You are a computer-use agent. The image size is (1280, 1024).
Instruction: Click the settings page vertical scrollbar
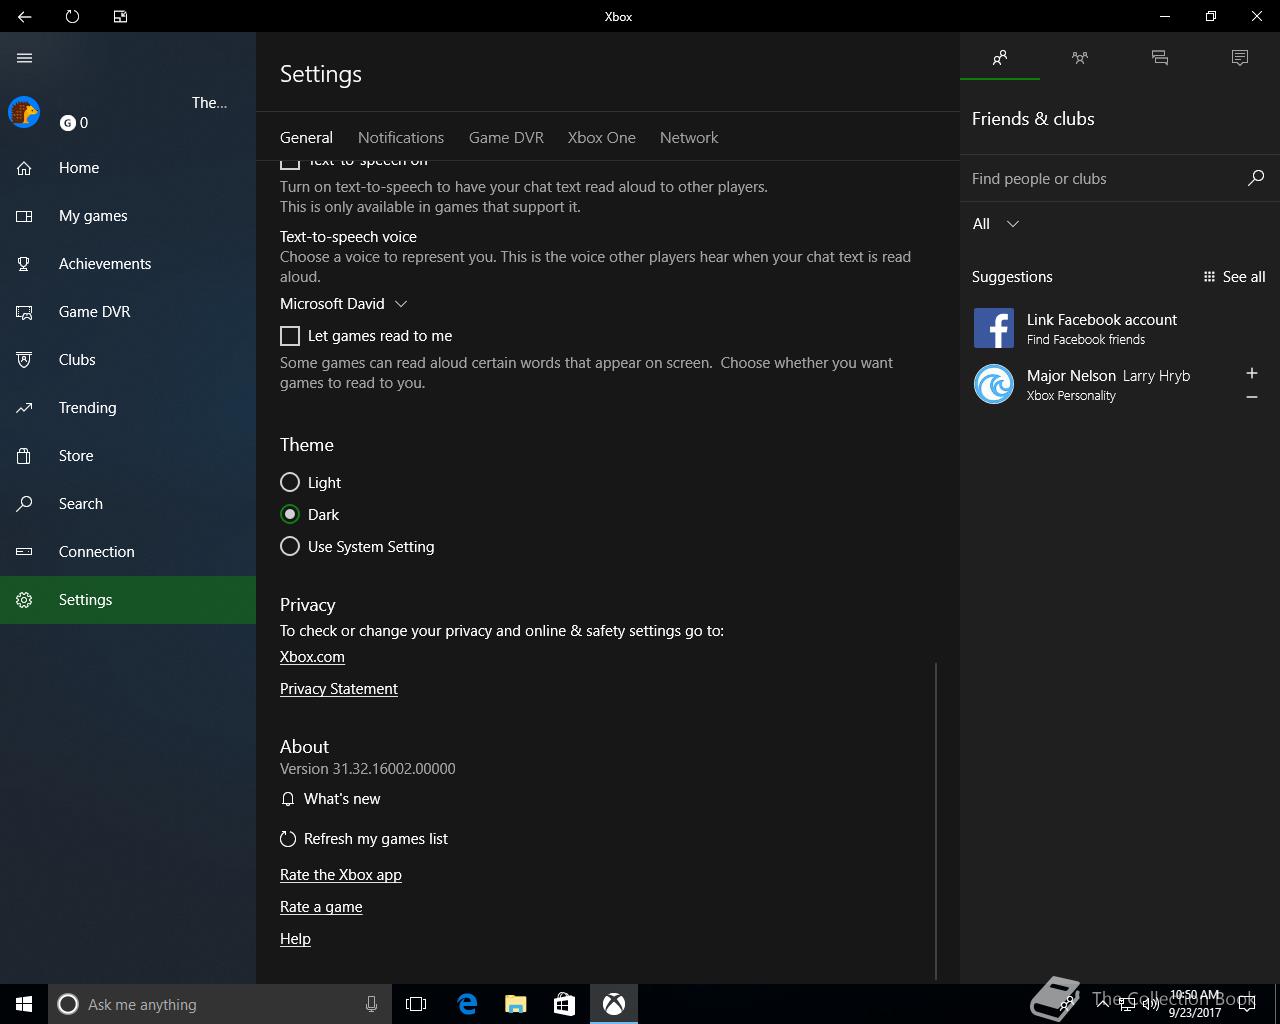tap(936, 820)
